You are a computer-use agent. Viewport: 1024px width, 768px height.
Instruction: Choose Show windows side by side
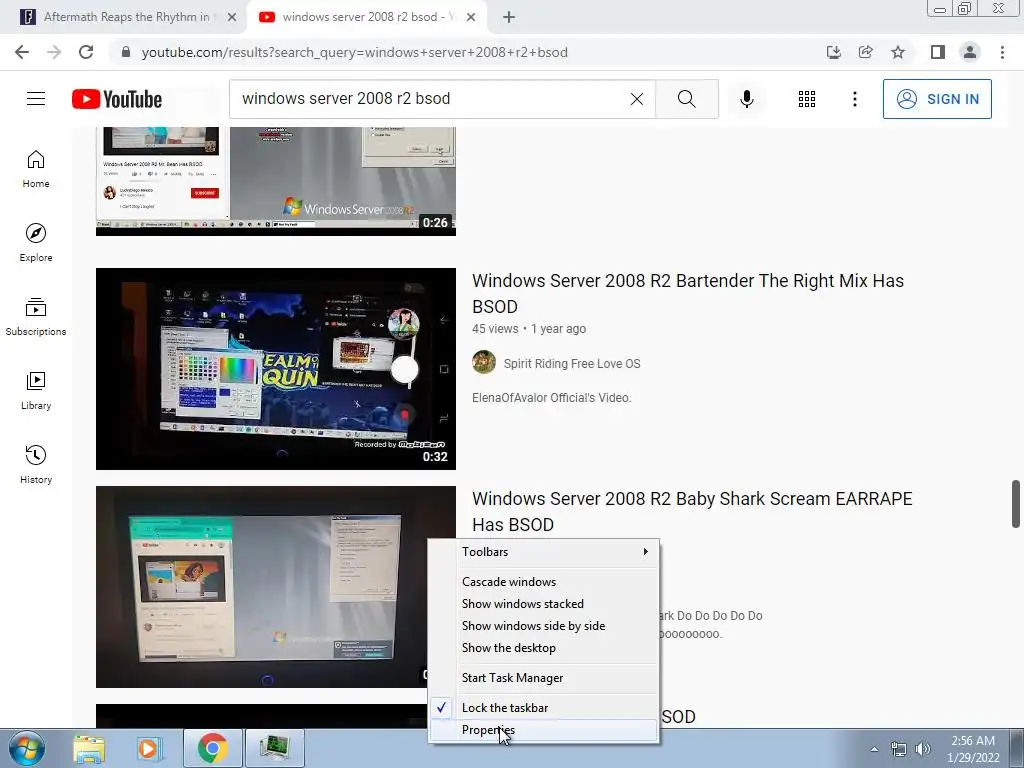[x=543, y=626]
